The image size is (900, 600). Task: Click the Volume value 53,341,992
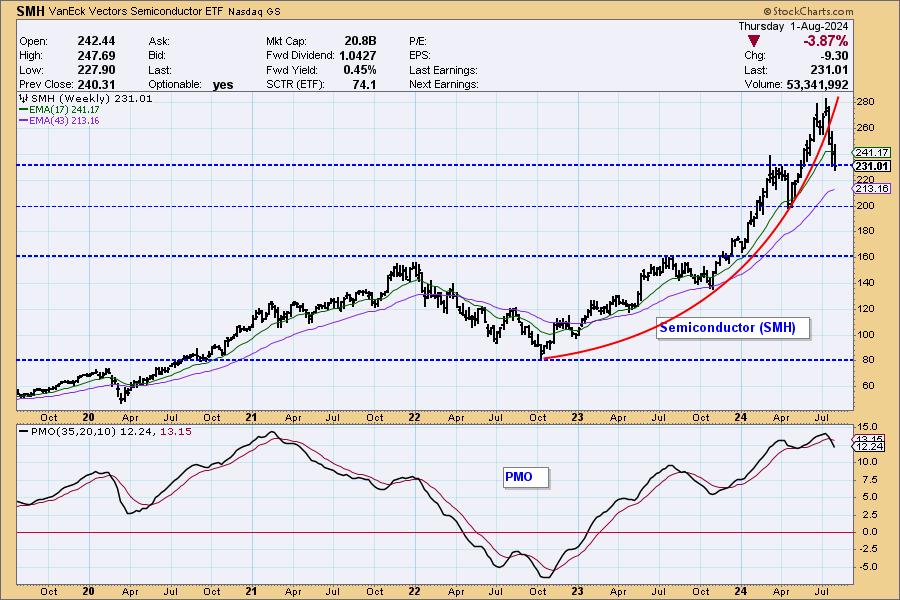(x=816, y=84)
